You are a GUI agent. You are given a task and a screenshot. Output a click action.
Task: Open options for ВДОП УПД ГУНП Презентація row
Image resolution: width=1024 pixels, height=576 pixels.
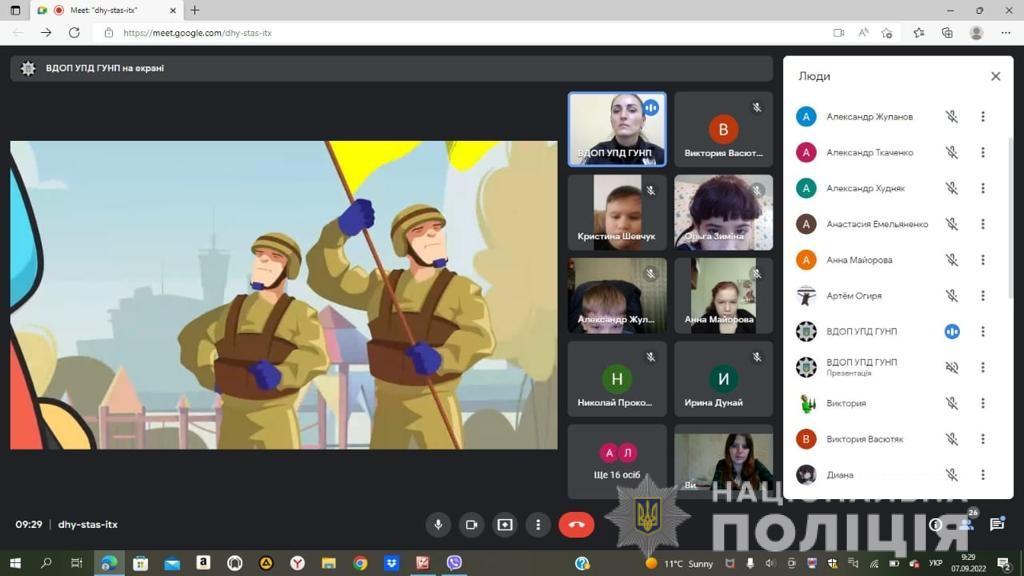[x=982, y=368]
